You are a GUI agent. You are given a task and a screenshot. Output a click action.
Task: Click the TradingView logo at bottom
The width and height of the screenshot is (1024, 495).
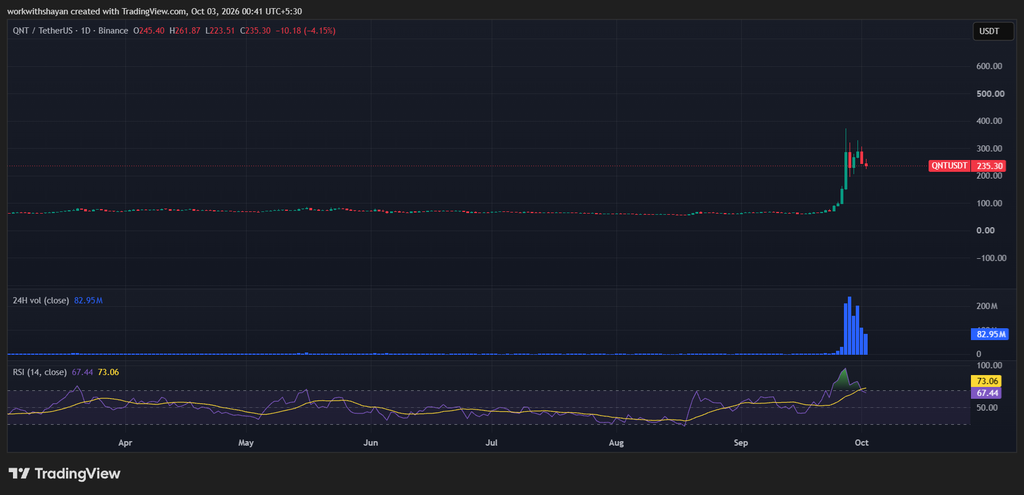tap(65, 473)
